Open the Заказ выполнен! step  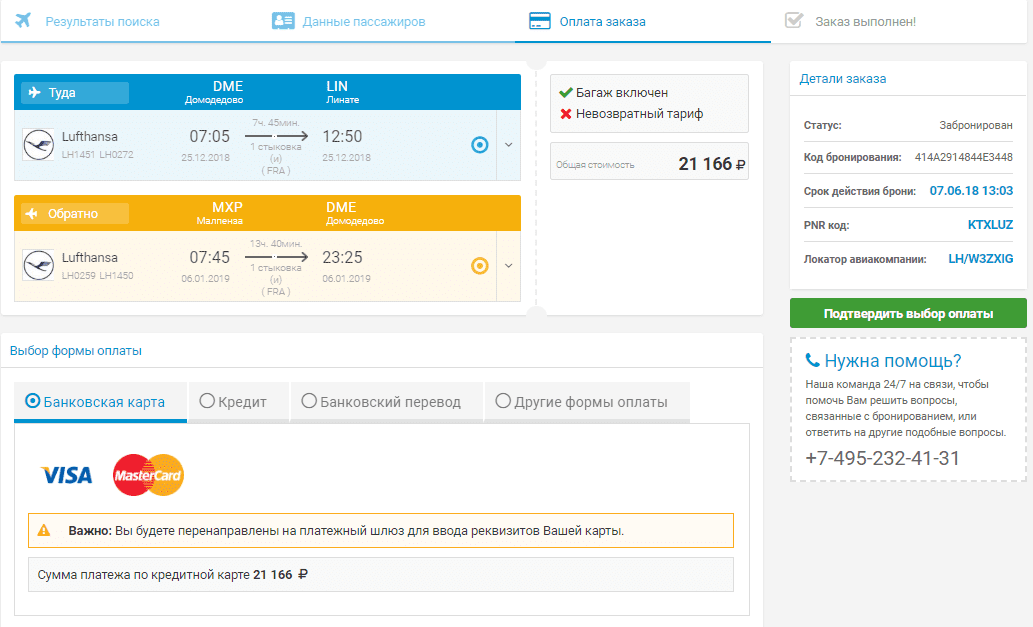(865, 22)
